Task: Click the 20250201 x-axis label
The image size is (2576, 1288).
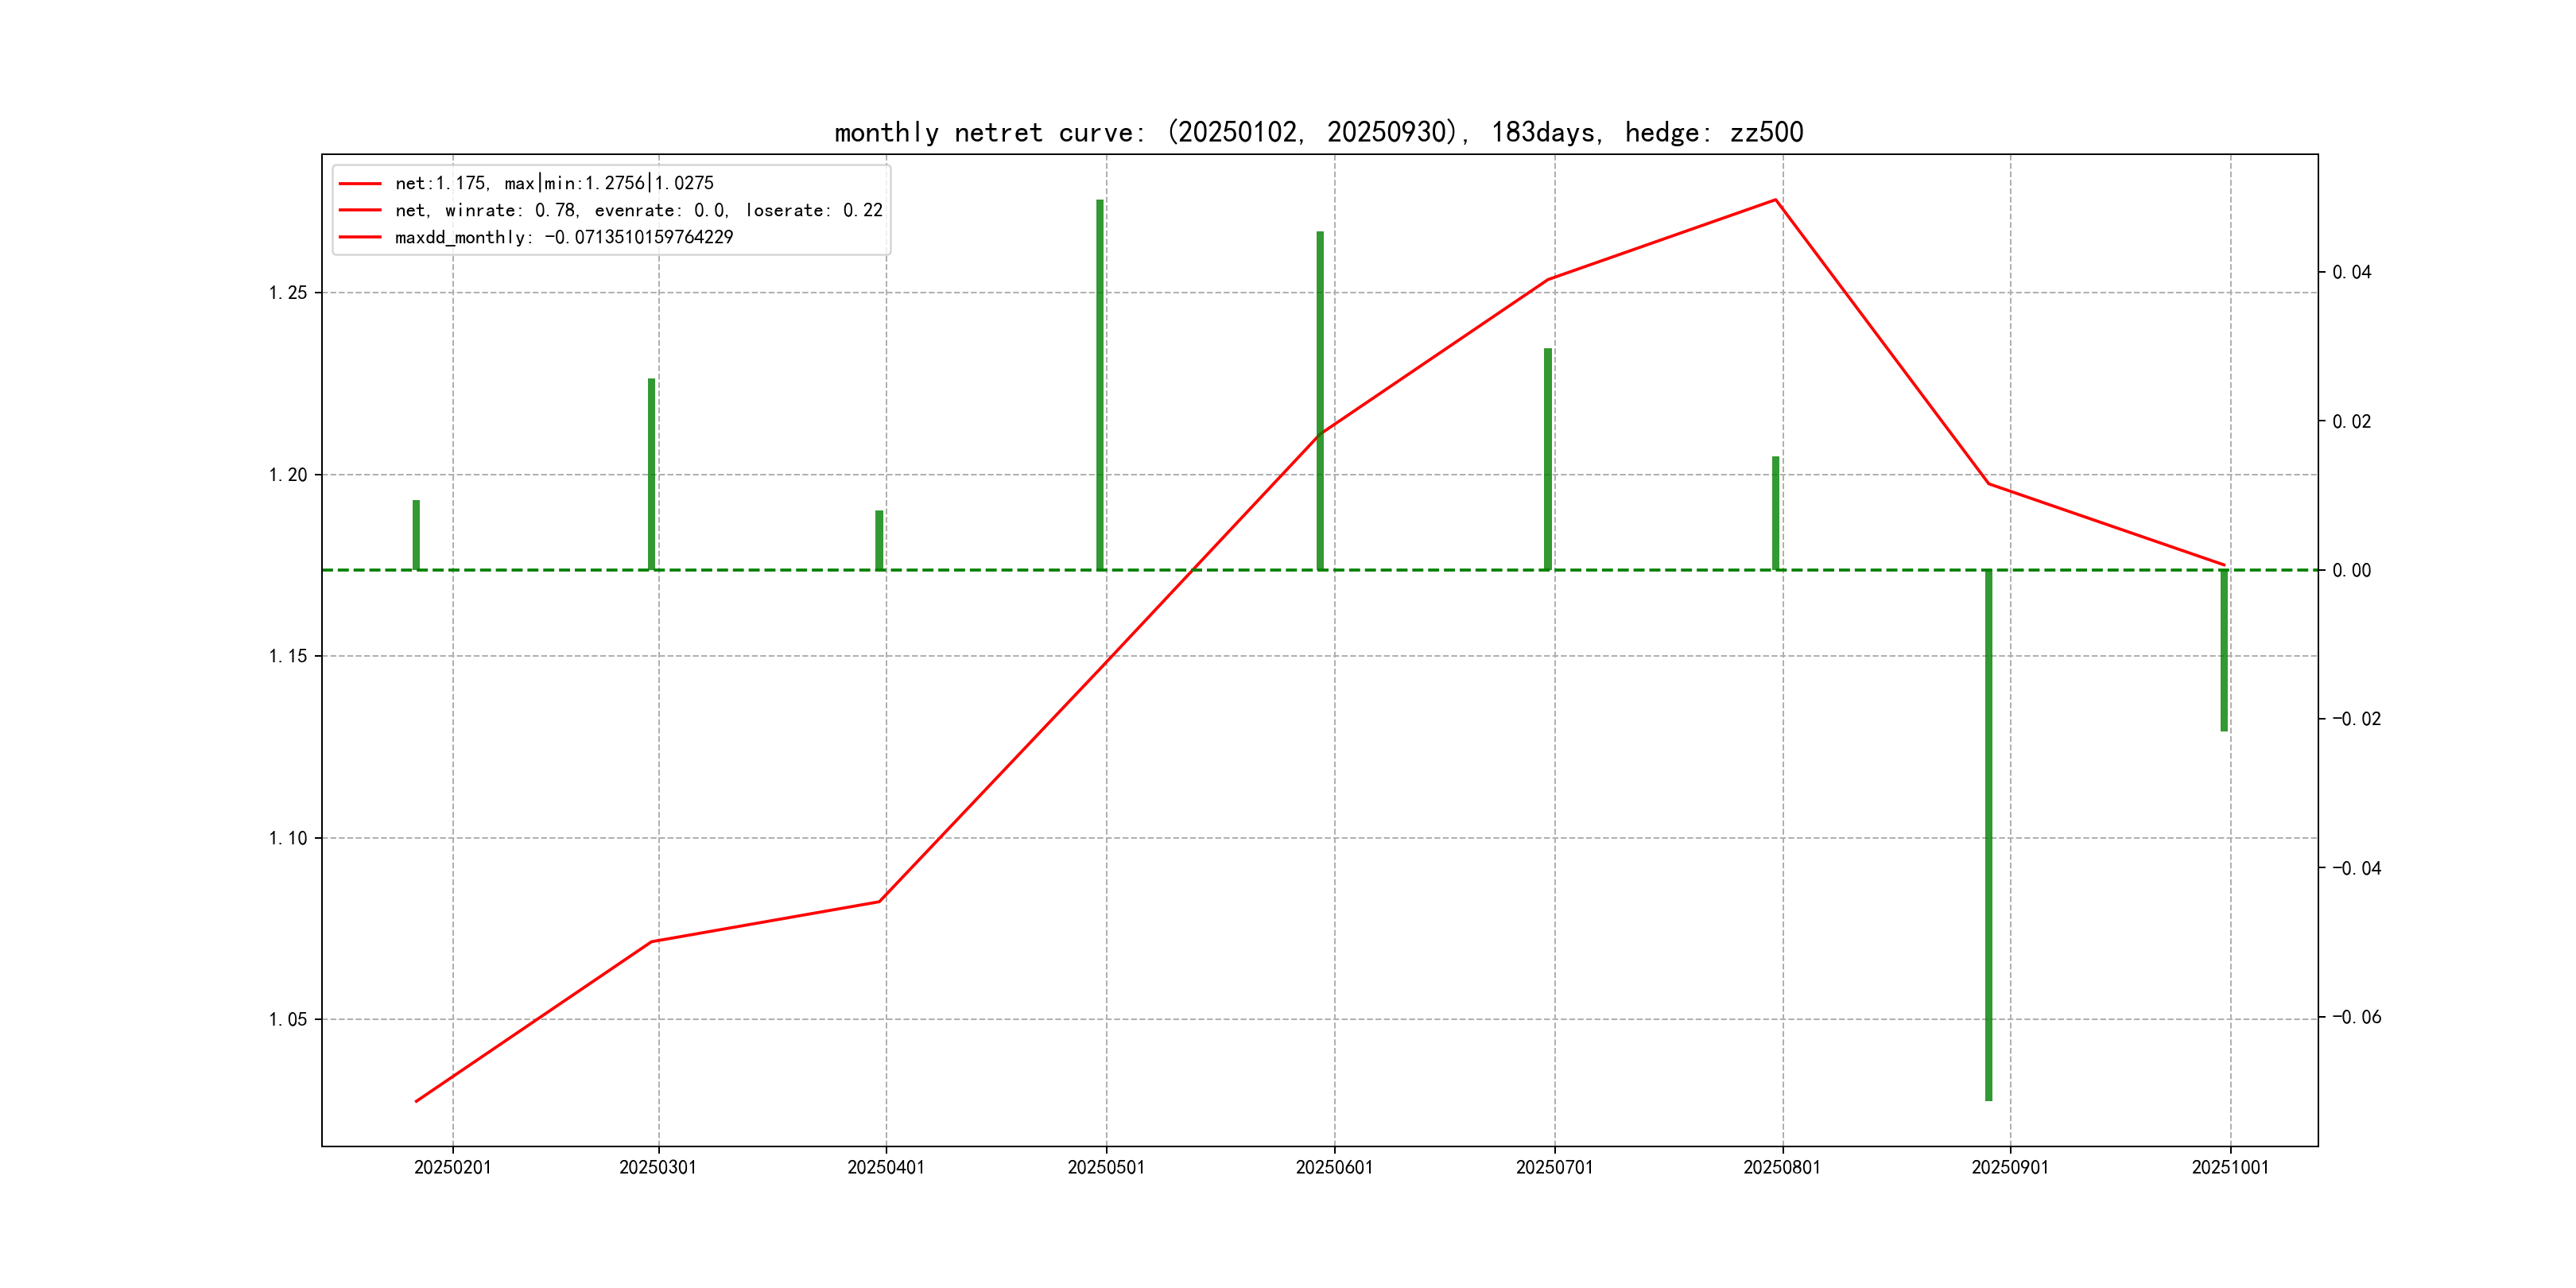Action: 452,1167
